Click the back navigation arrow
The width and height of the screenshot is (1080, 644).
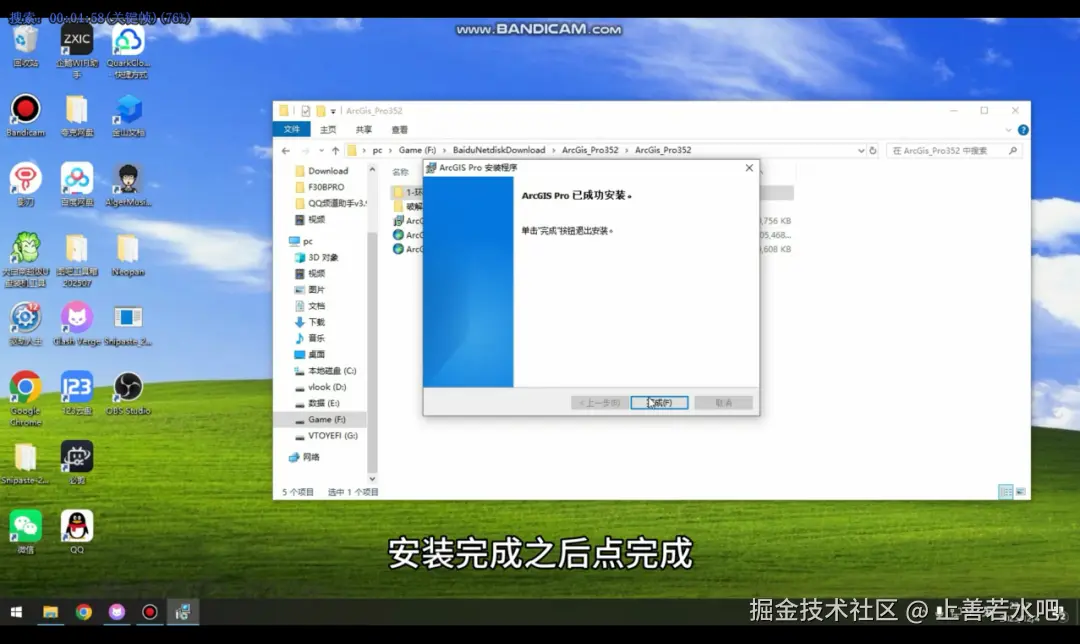(285, 149)
